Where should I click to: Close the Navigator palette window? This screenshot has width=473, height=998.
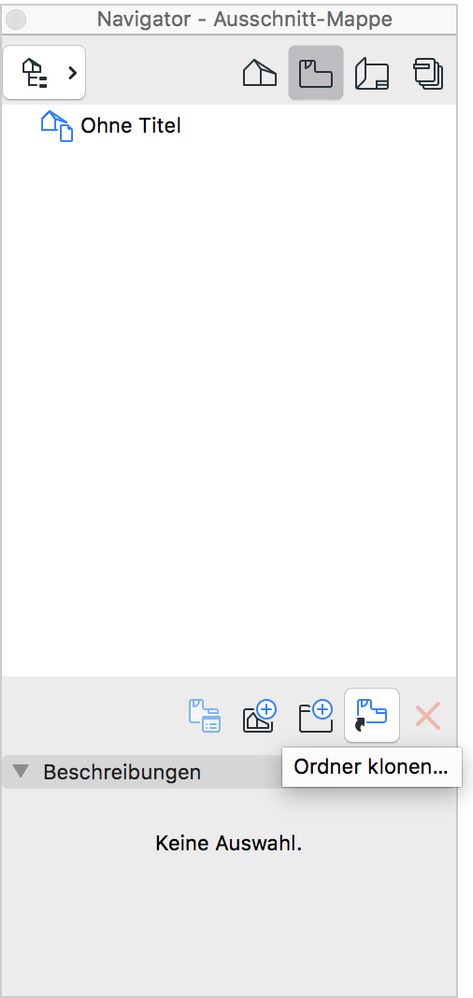[15, 20]
